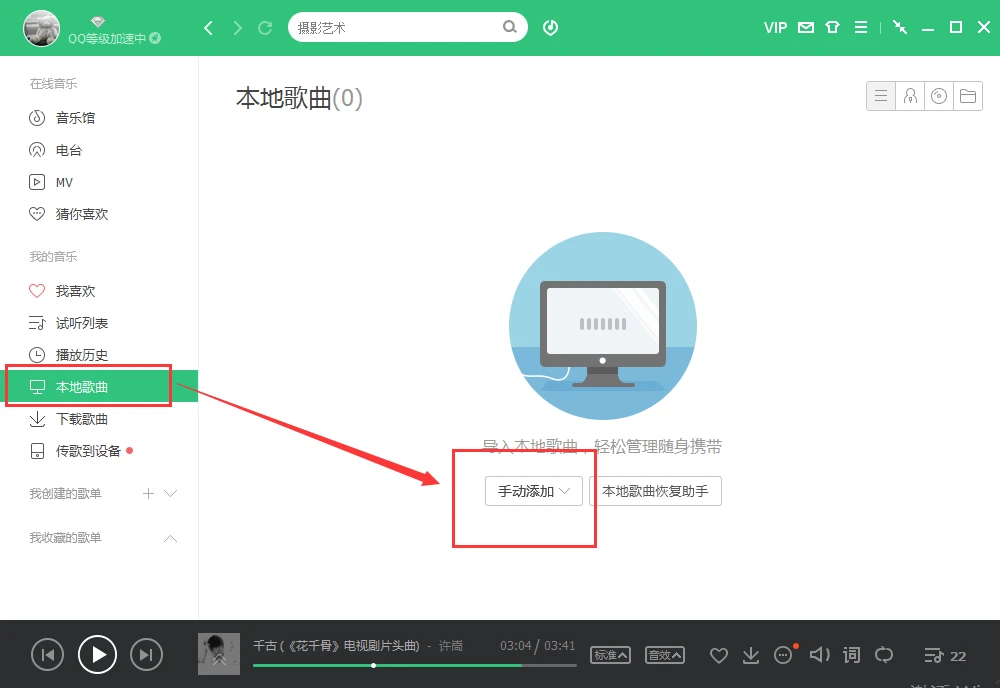Click artist name 许嵩
The image size is (1000, 688).
pyautogui.click(x=451, y=646)
